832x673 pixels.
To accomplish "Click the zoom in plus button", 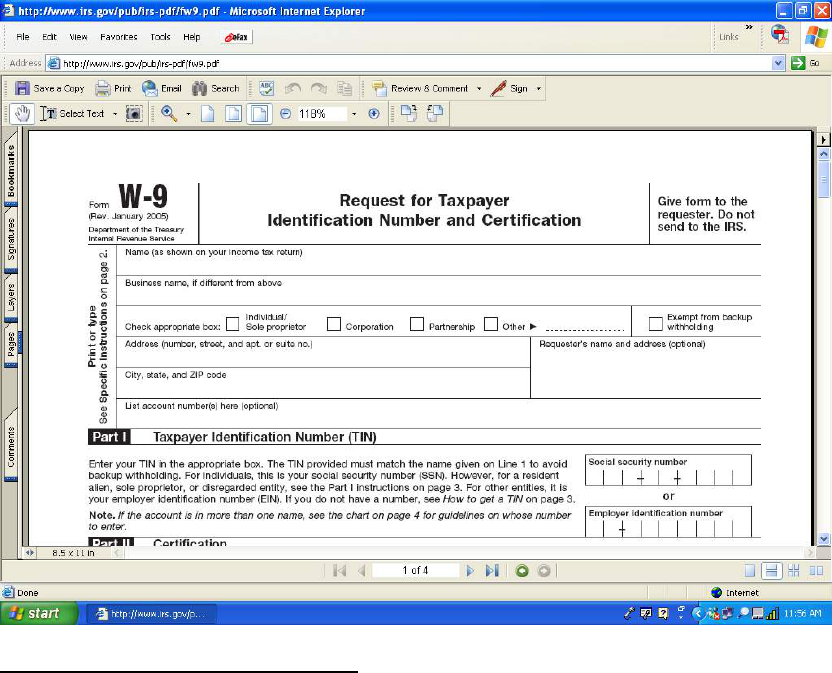I will 374,114.
